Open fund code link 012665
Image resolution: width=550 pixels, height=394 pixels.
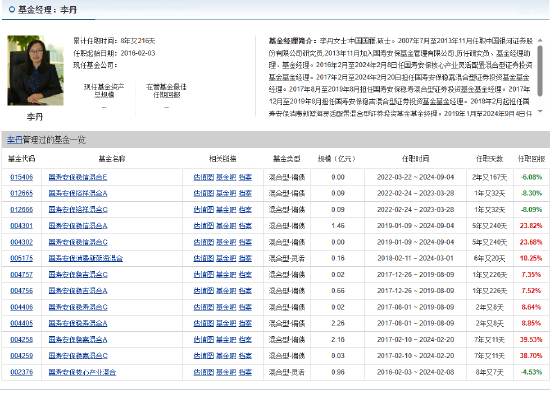tap(21, 193)
